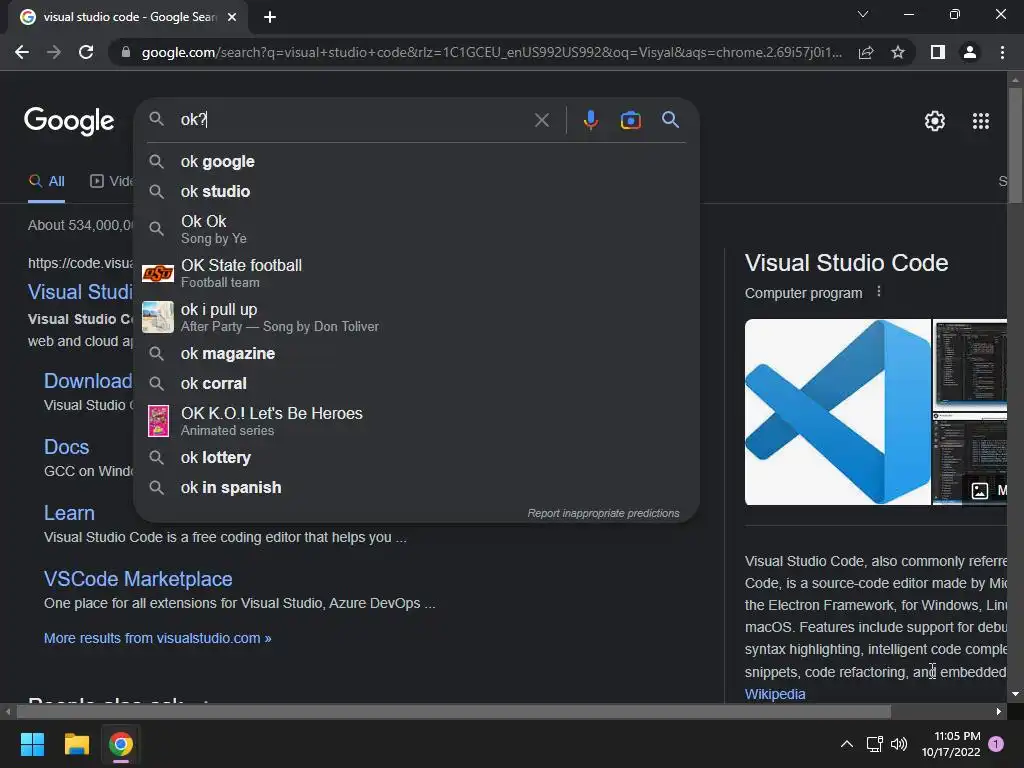Screen dimensions: 1024x768
Task: Close the visual studio code tab
Action: (232, 17)
